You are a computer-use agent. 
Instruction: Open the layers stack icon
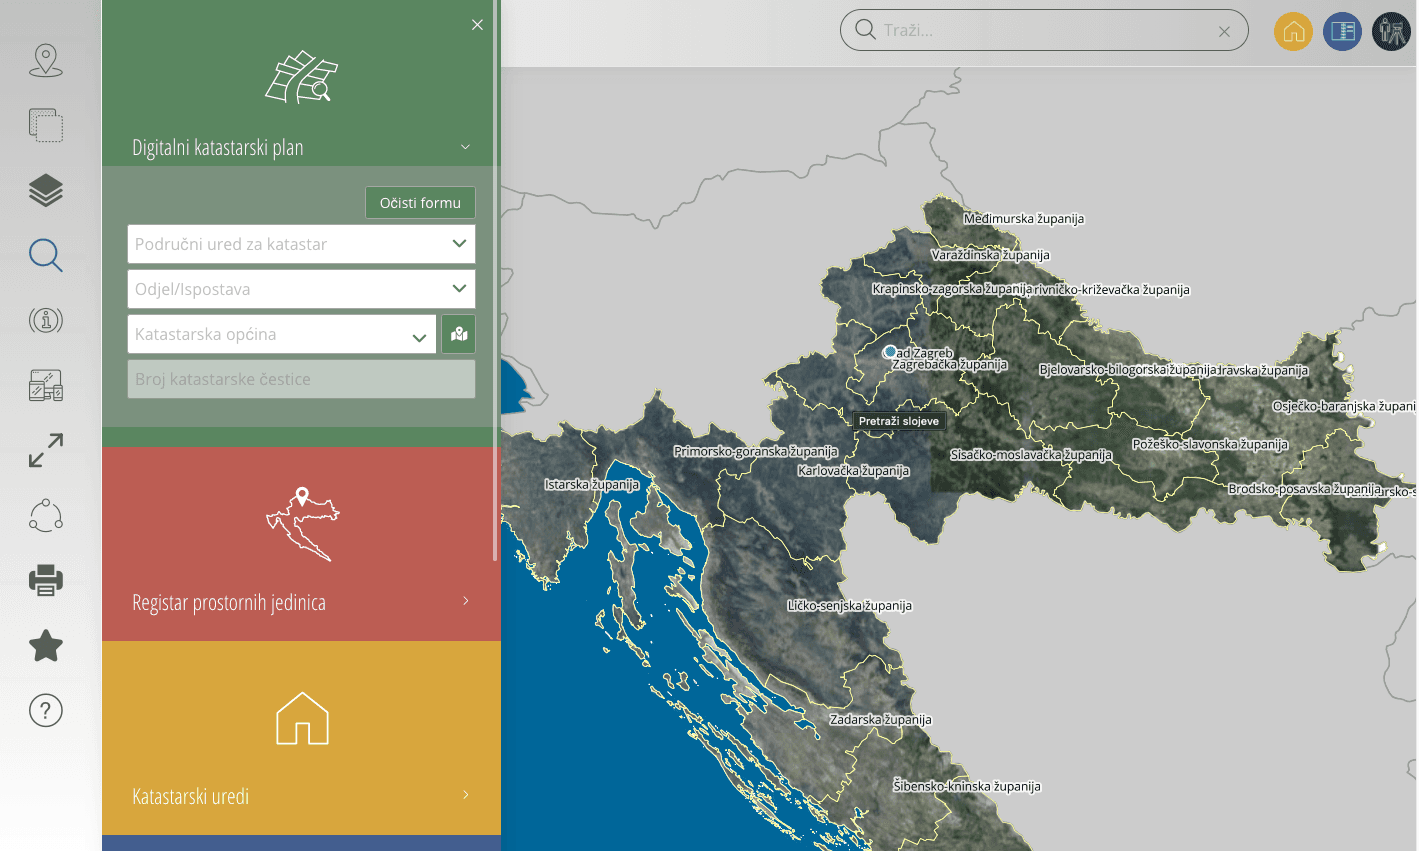point(46,190)
